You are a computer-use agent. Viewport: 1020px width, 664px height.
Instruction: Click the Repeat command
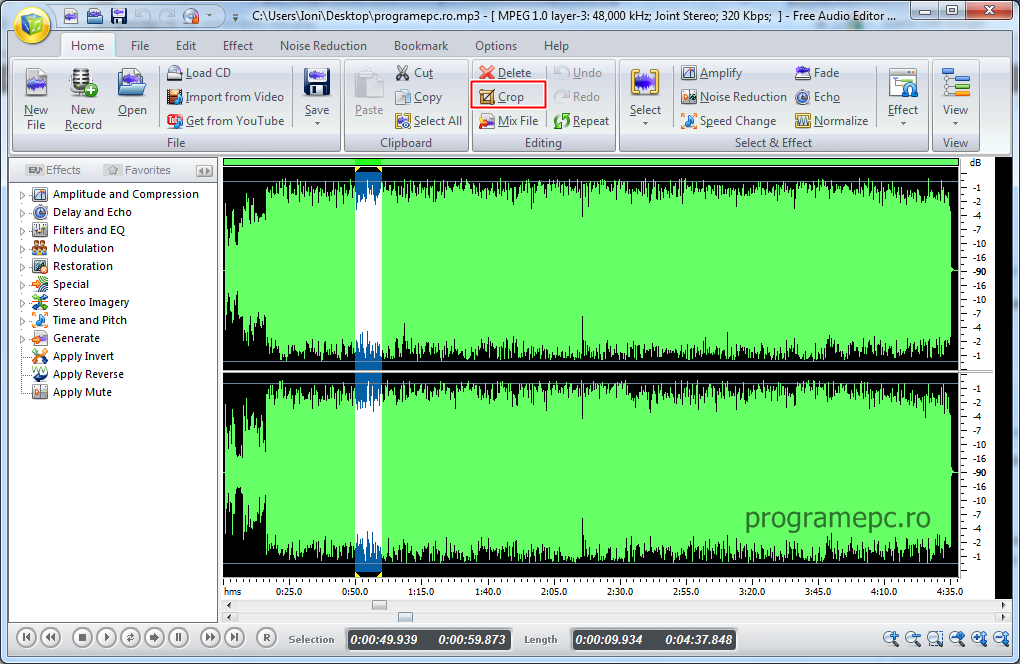coord(582,121)
